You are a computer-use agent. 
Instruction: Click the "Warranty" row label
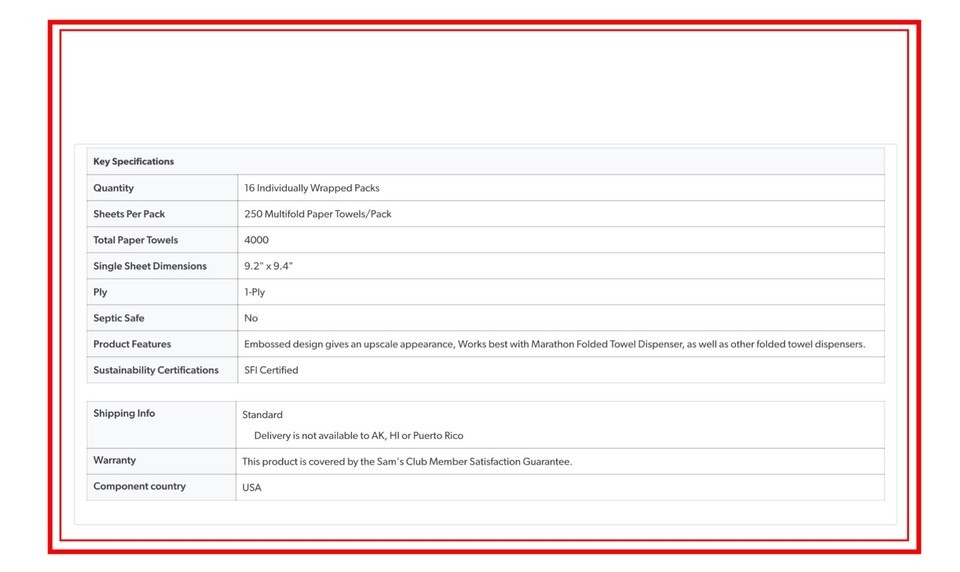pos(114,460)
